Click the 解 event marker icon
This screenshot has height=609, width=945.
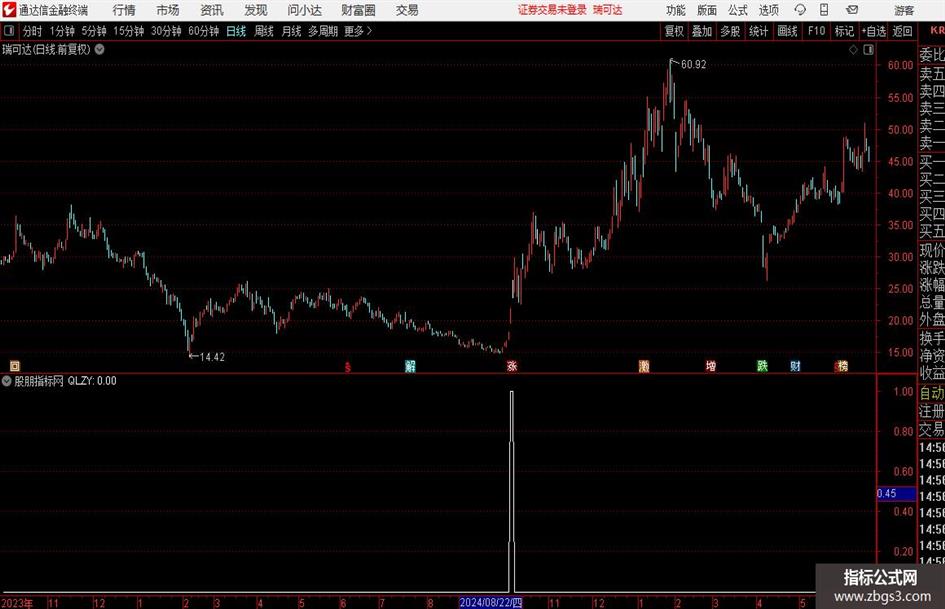point(410,365)
